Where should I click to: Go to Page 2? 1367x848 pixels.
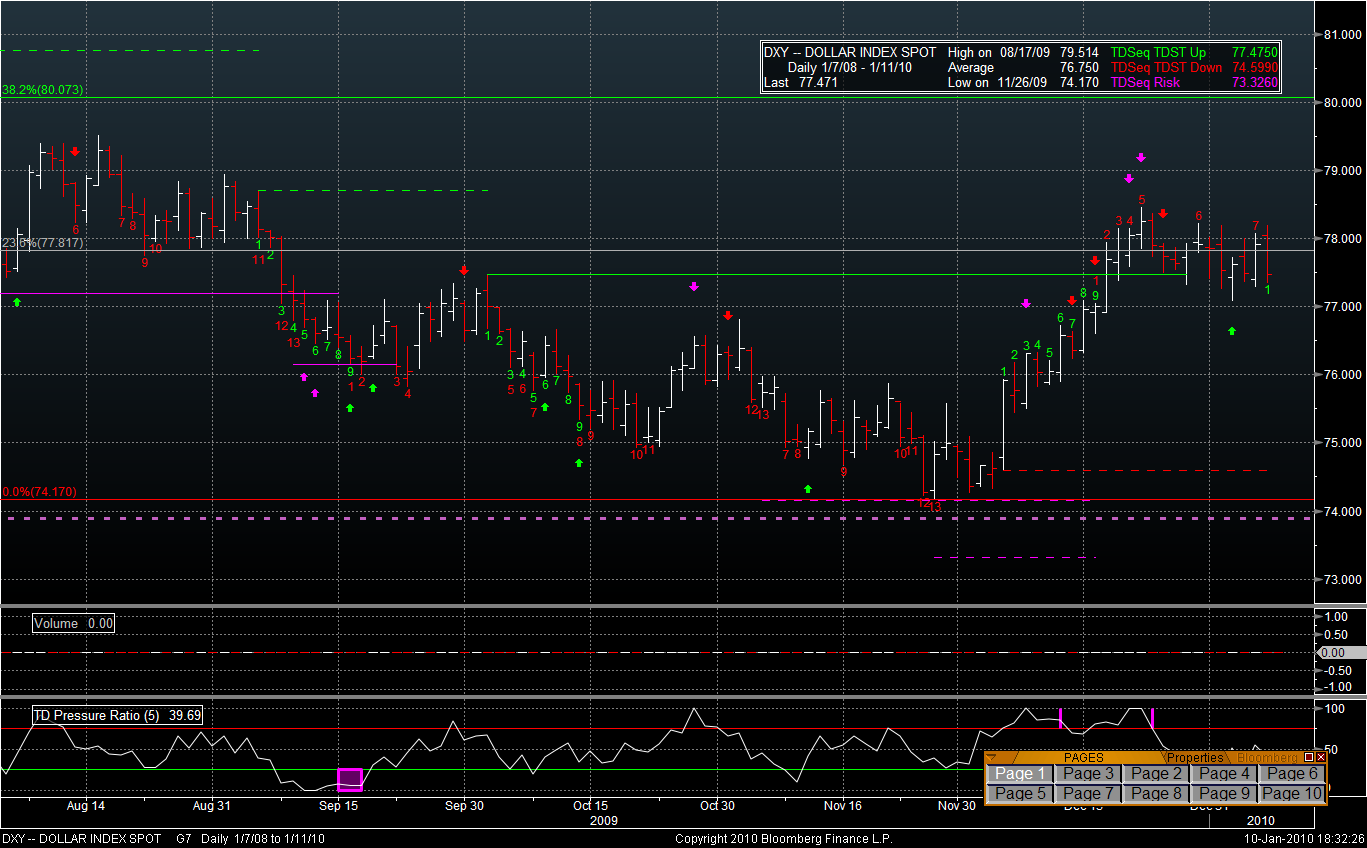coord(1156,773)
